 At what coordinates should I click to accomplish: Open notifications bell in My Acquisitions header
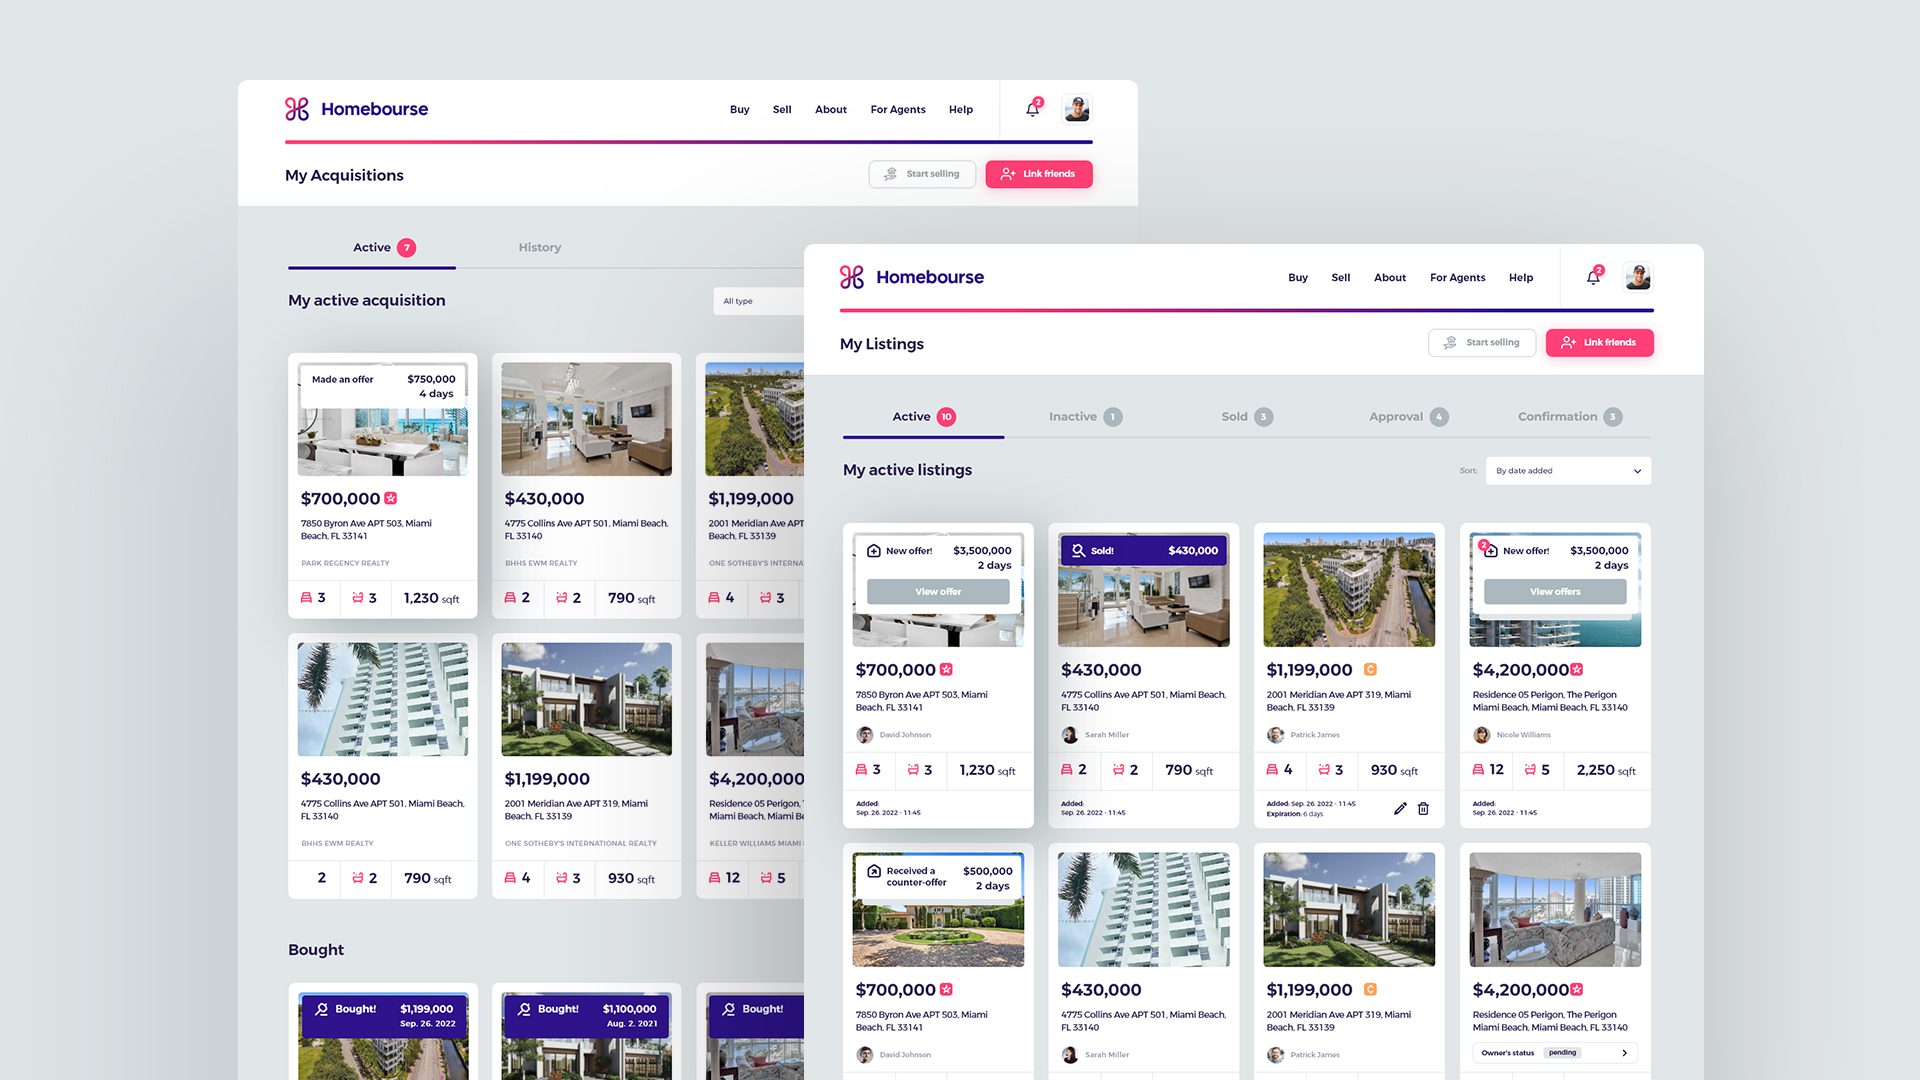tap(1032, 109)
